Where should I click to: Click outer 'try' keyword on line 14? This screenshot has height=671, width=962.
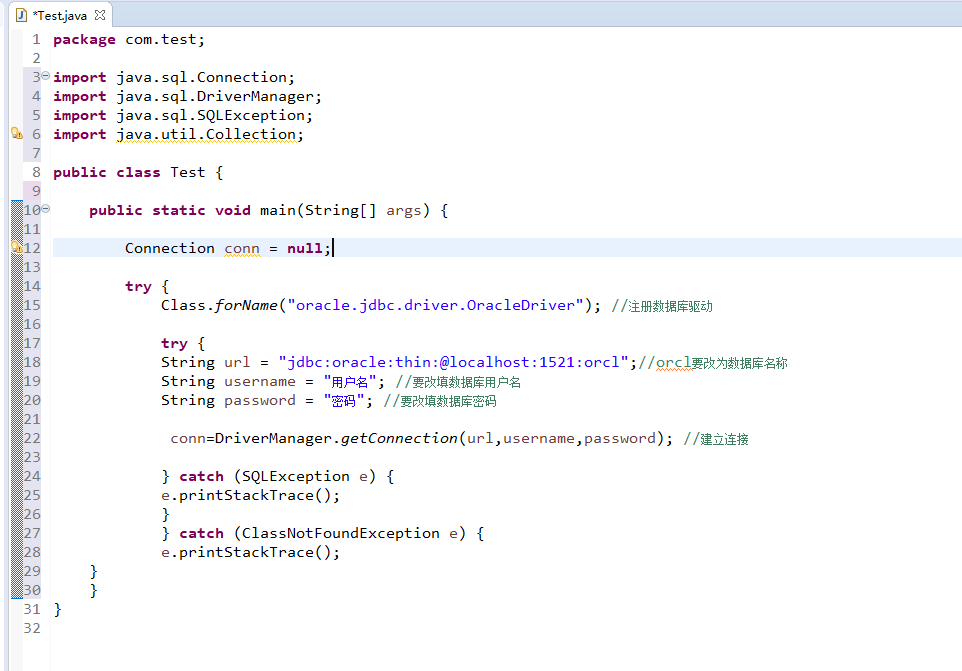pos(138,286)
